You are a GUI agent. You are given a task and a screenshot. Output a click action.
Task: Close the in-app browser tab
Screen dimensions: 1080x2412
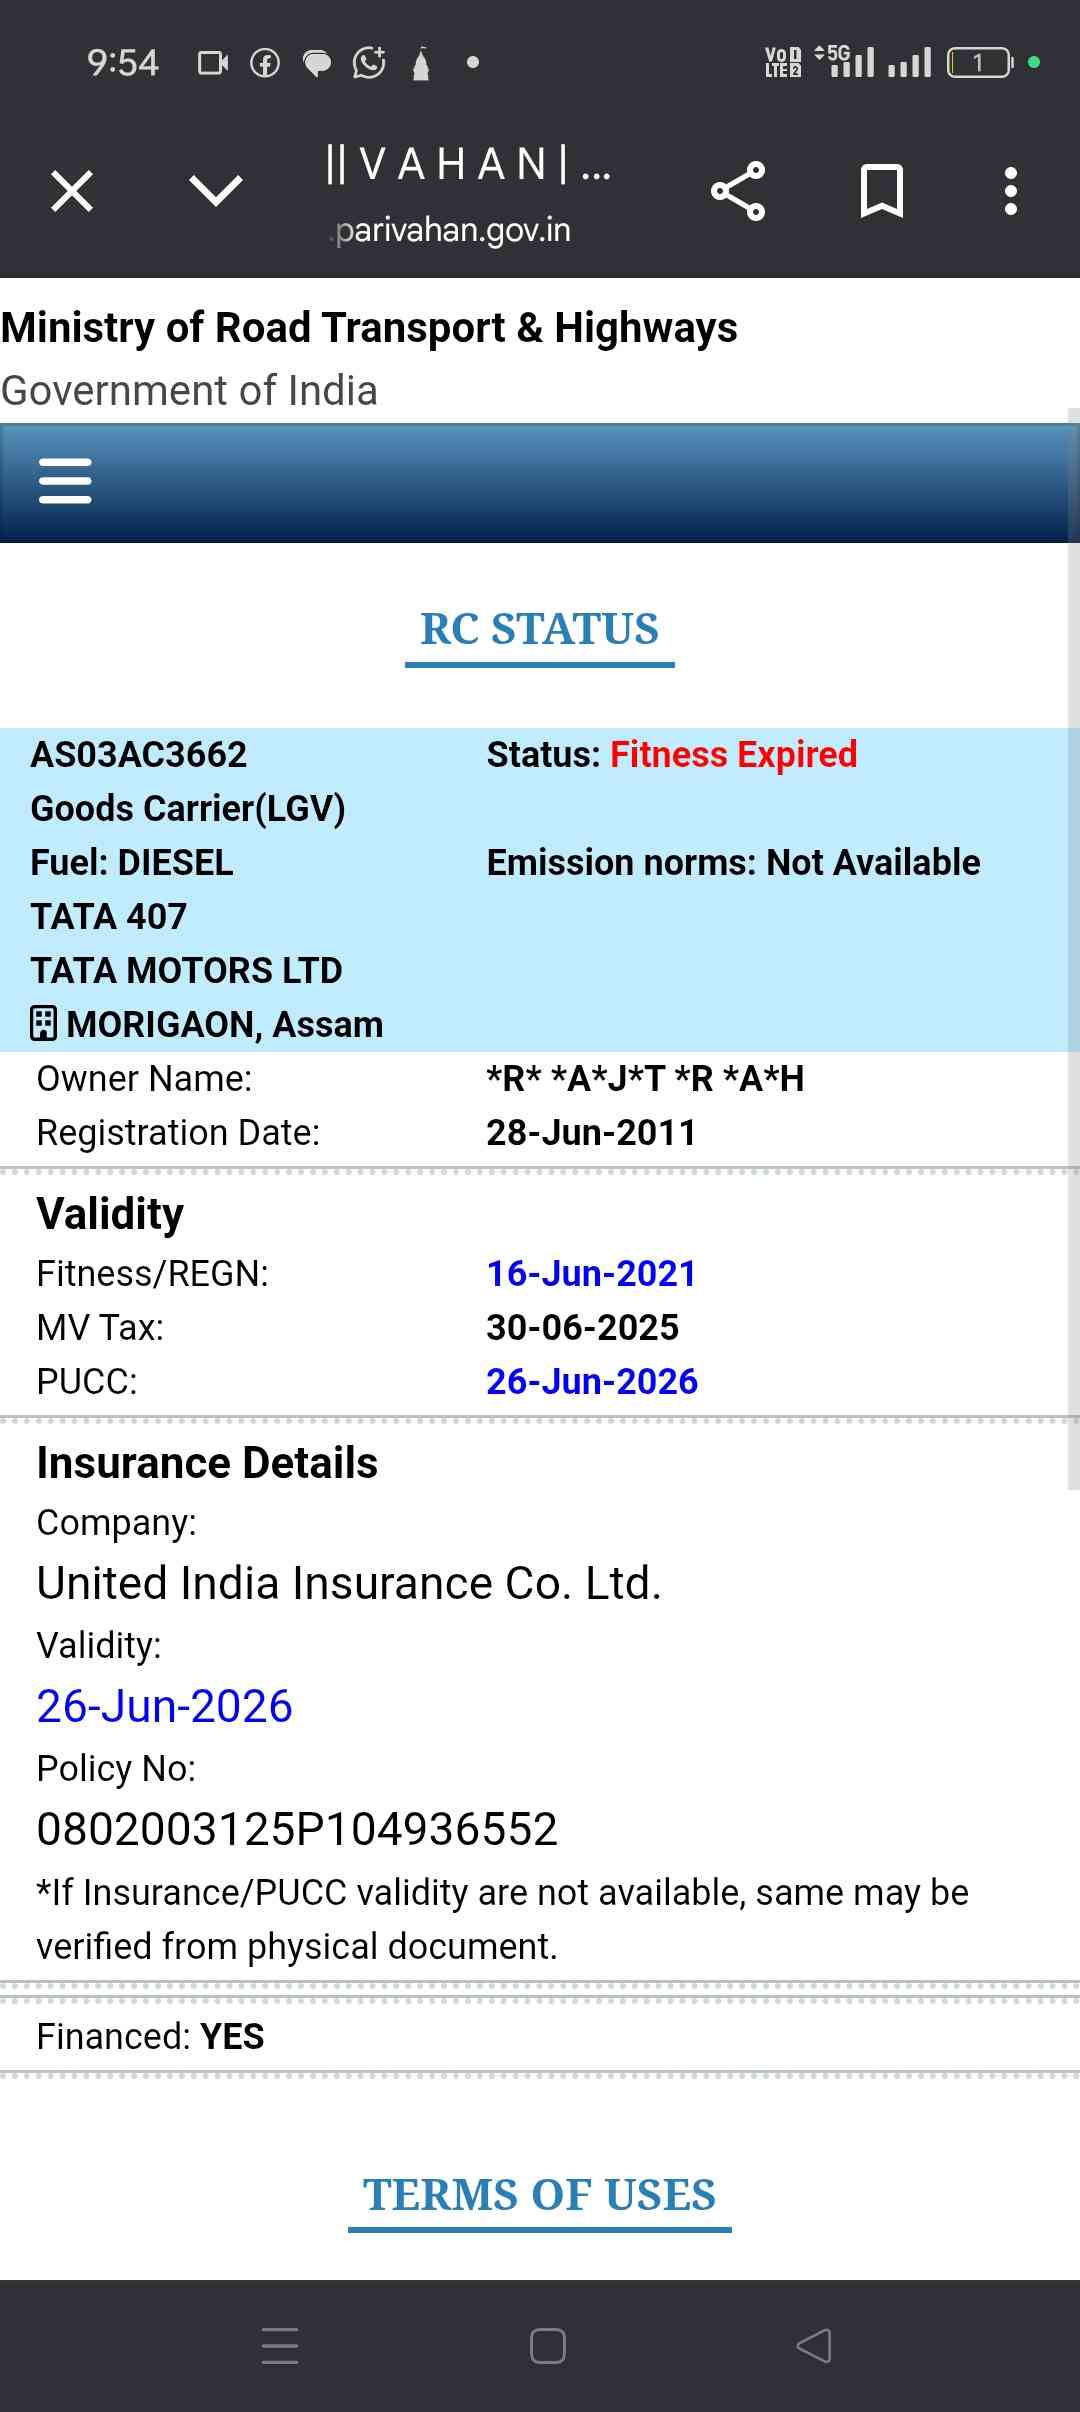tap(72, 190)
